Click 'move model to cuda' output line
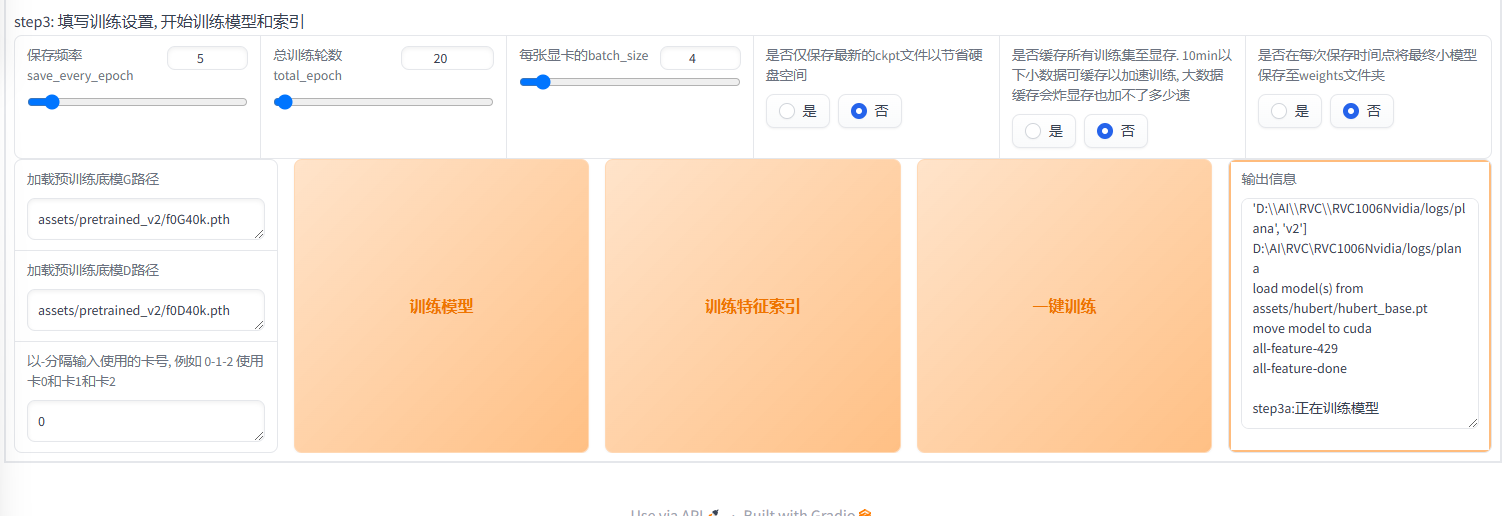The height and width of the screenshot is (516, 1506). (1312, 328)
